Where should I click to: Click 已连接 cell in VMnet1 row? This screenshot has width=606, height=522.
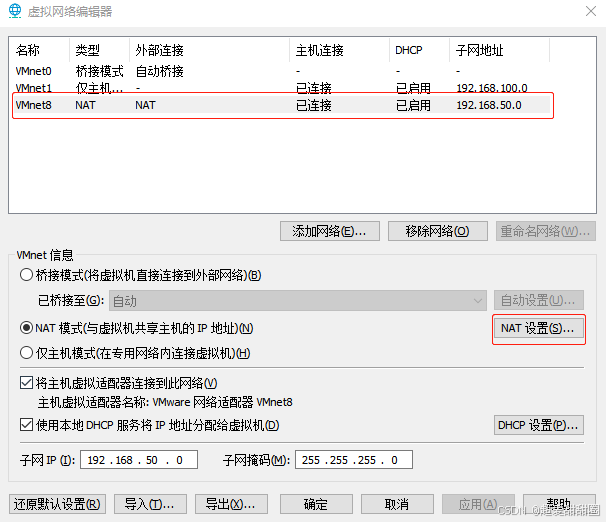(313, 88)
